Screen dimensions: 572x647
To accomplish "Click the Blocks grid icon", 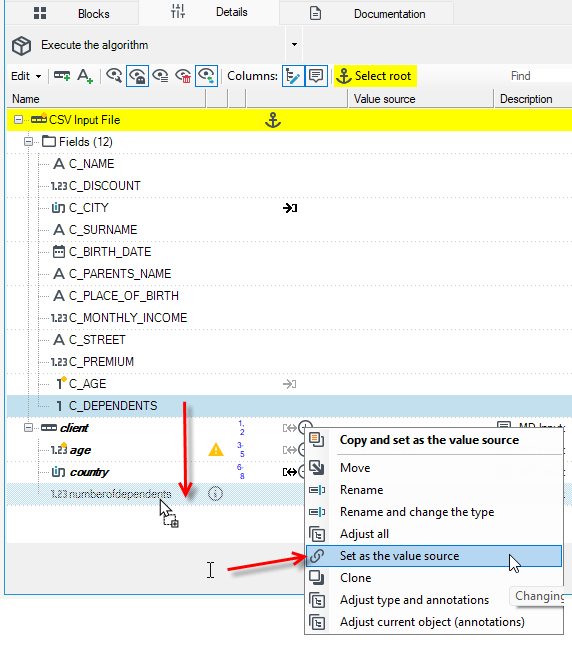I will (40, 13).
